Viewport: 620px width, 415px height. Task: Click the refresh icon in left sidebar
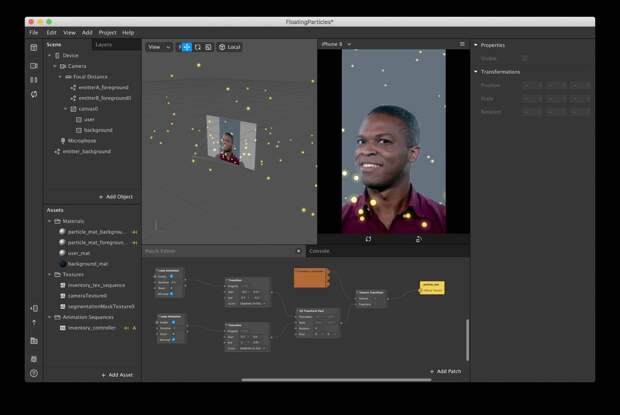pos(34,94)
